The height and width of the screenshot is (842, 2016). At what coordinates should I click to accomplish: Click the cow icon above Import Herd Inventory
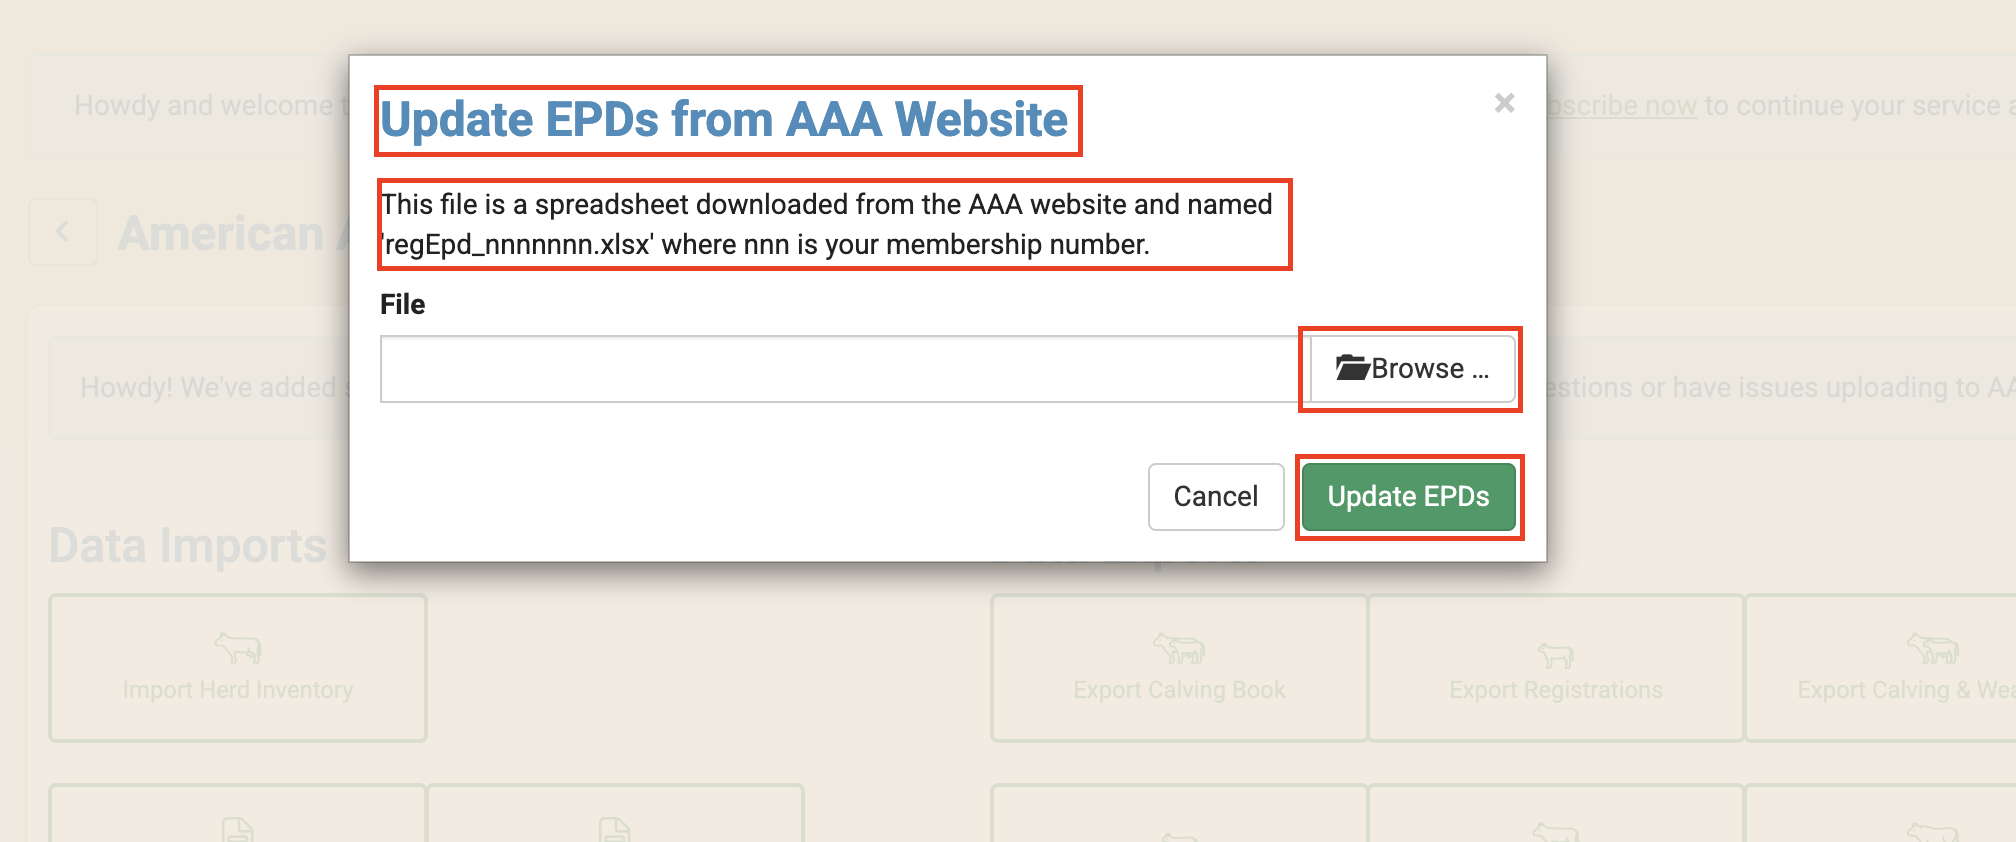coord(238,648)
